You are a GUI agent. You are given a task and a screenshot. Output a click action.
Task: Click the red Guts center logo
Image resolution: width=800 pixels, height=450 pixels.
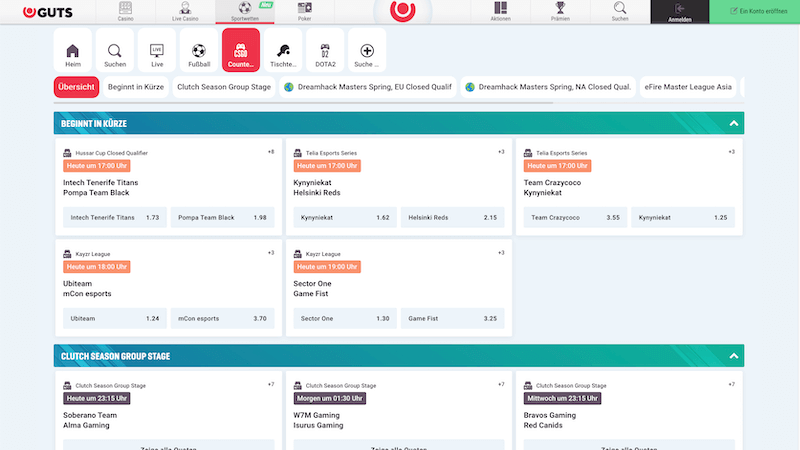click(403, 10)
